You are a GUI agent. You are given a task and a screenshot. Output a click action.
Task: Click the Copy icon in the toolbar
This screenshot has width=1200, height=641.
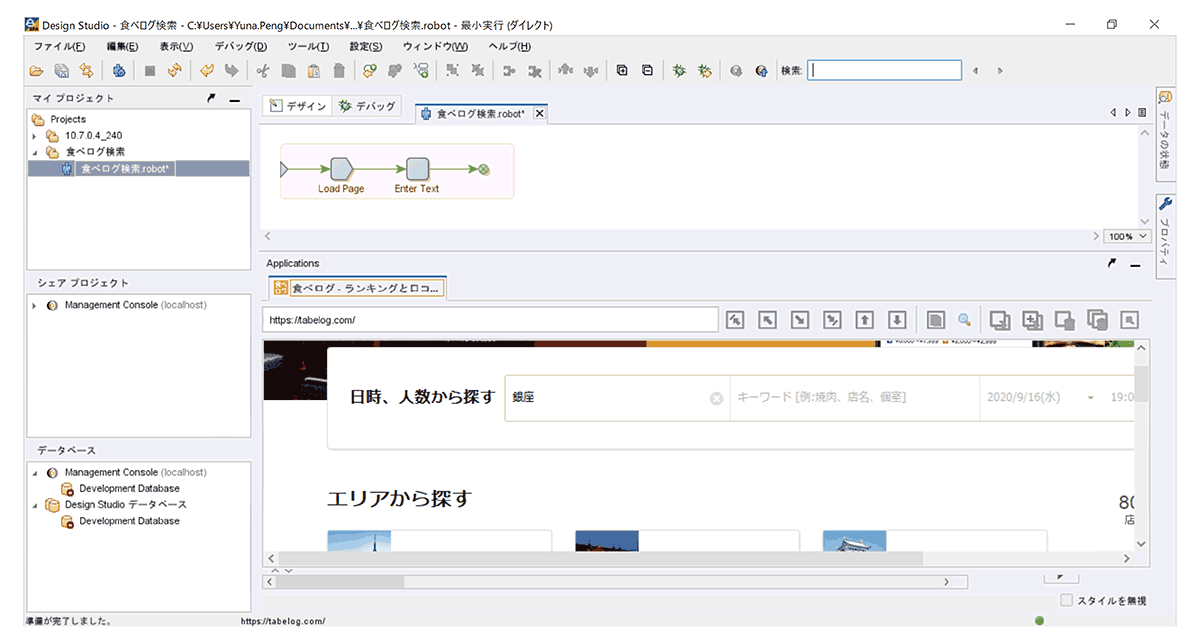coord(288,71)
